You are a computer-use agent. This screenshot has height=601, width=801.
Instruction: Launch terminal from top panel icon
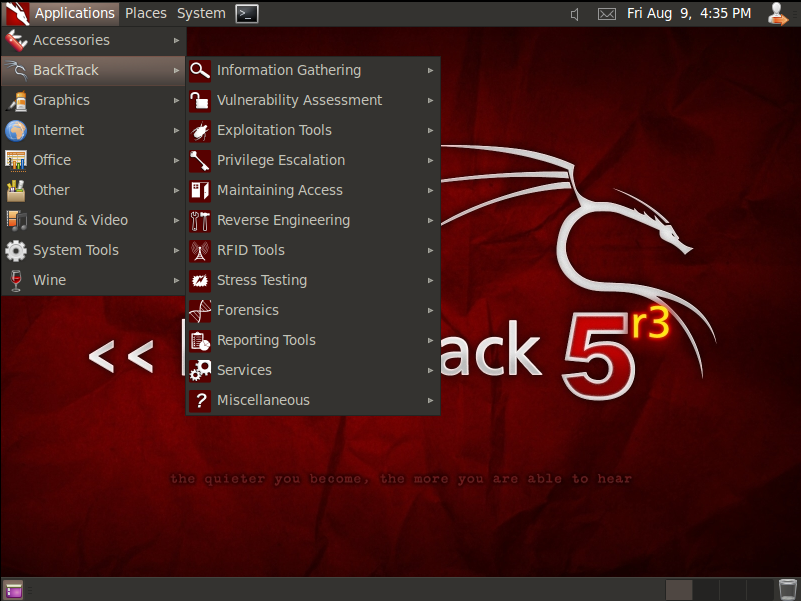click(247, 14)
